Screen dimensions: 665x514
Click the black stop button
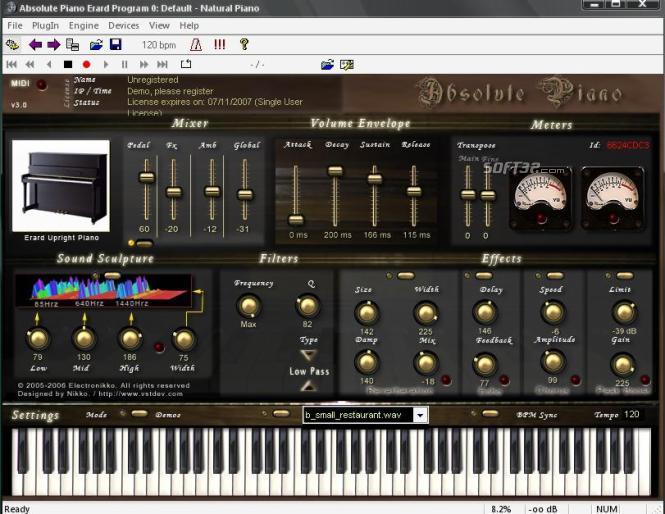pos(68,64)
